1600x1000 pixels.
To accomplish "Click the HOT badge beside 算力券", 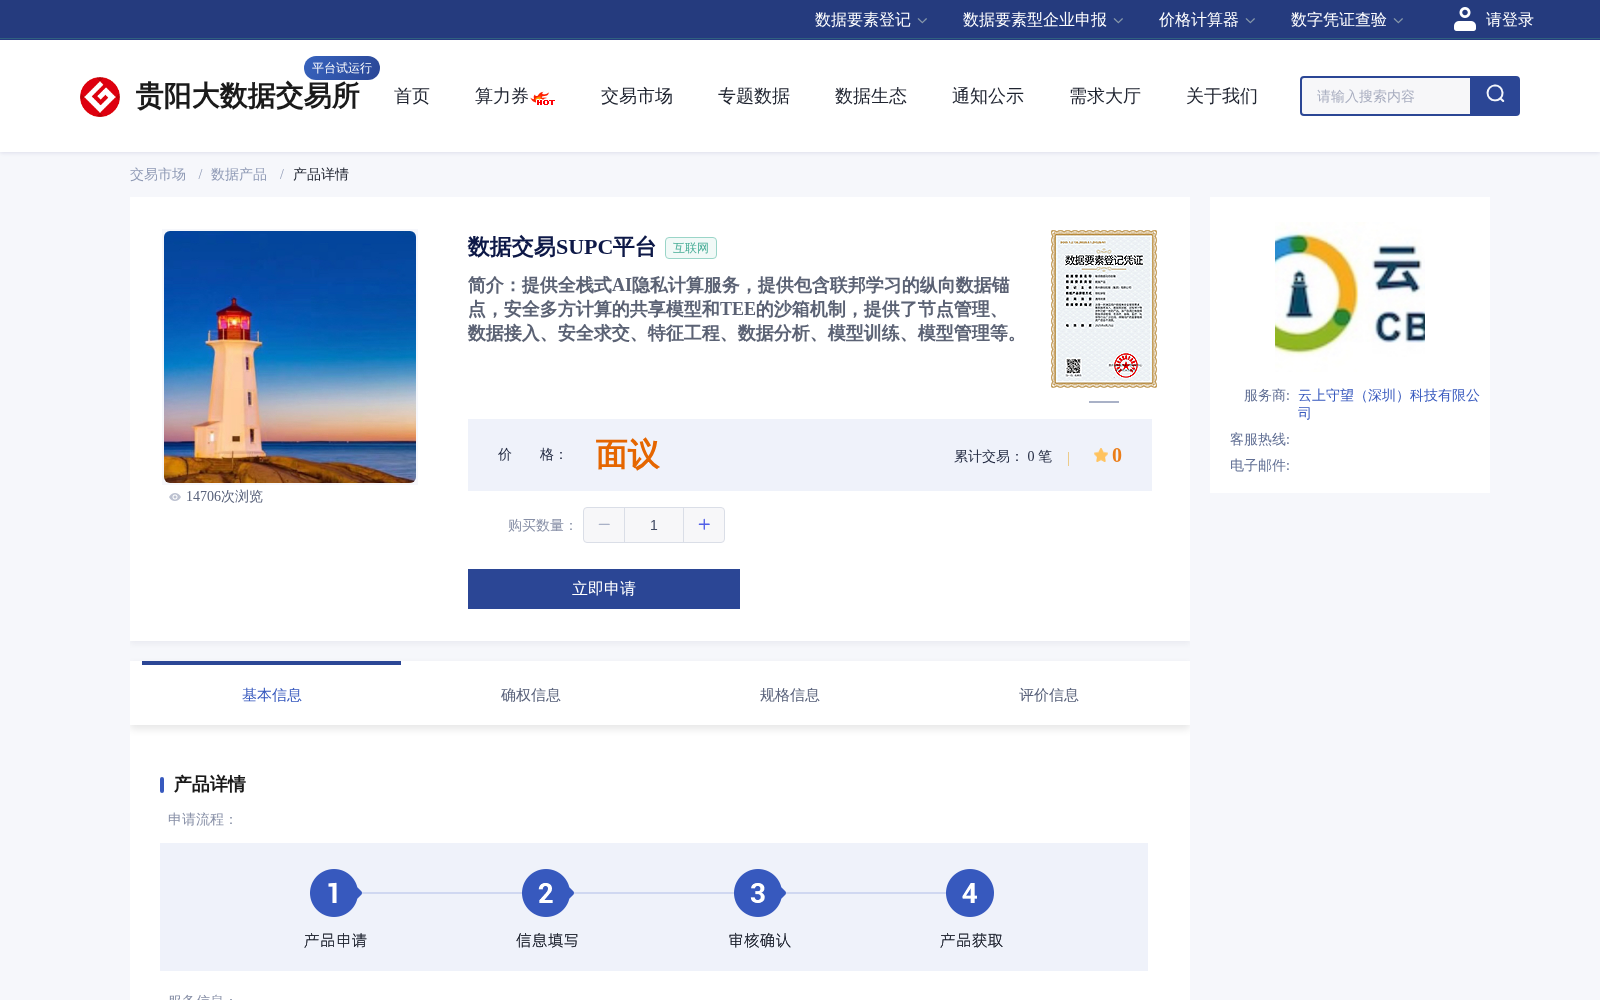I will point(544,99).
